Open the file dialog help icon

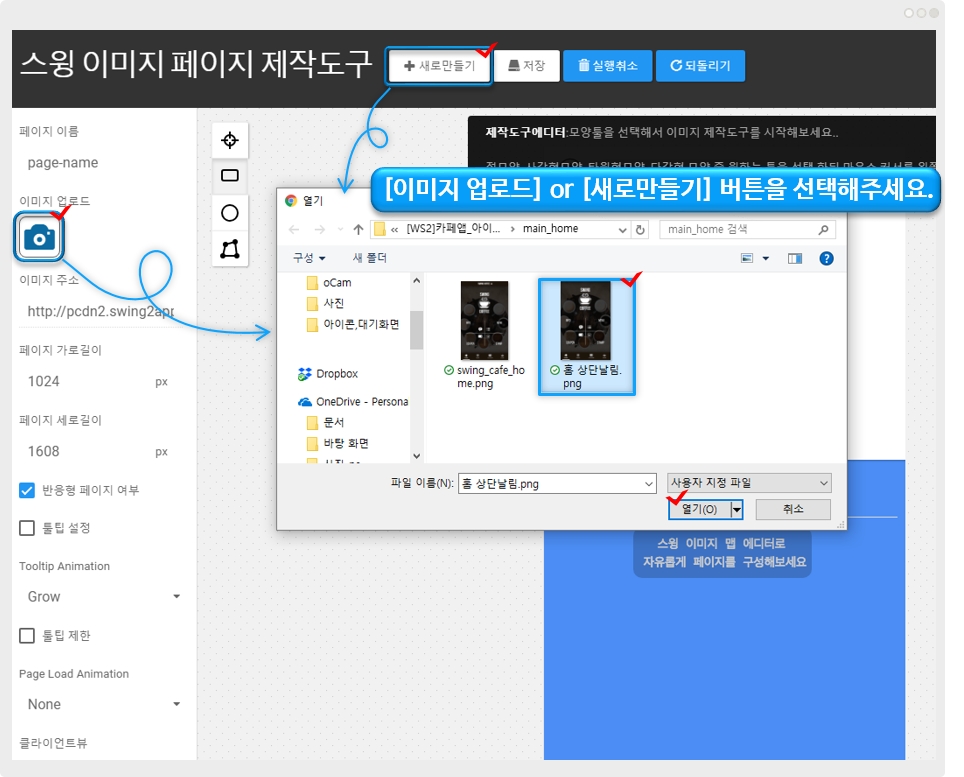(826, 258)
